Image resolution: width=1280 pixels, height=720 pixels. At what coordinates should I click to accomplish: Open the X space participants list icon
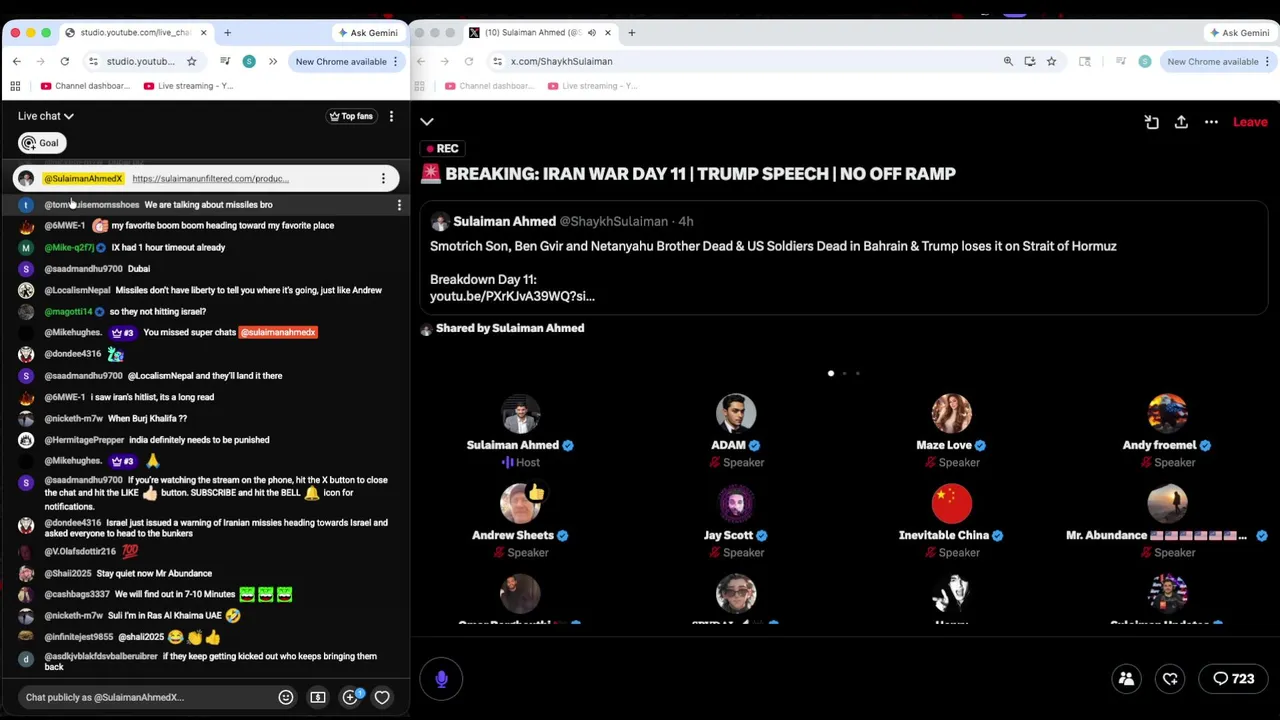pos(1126,679)
